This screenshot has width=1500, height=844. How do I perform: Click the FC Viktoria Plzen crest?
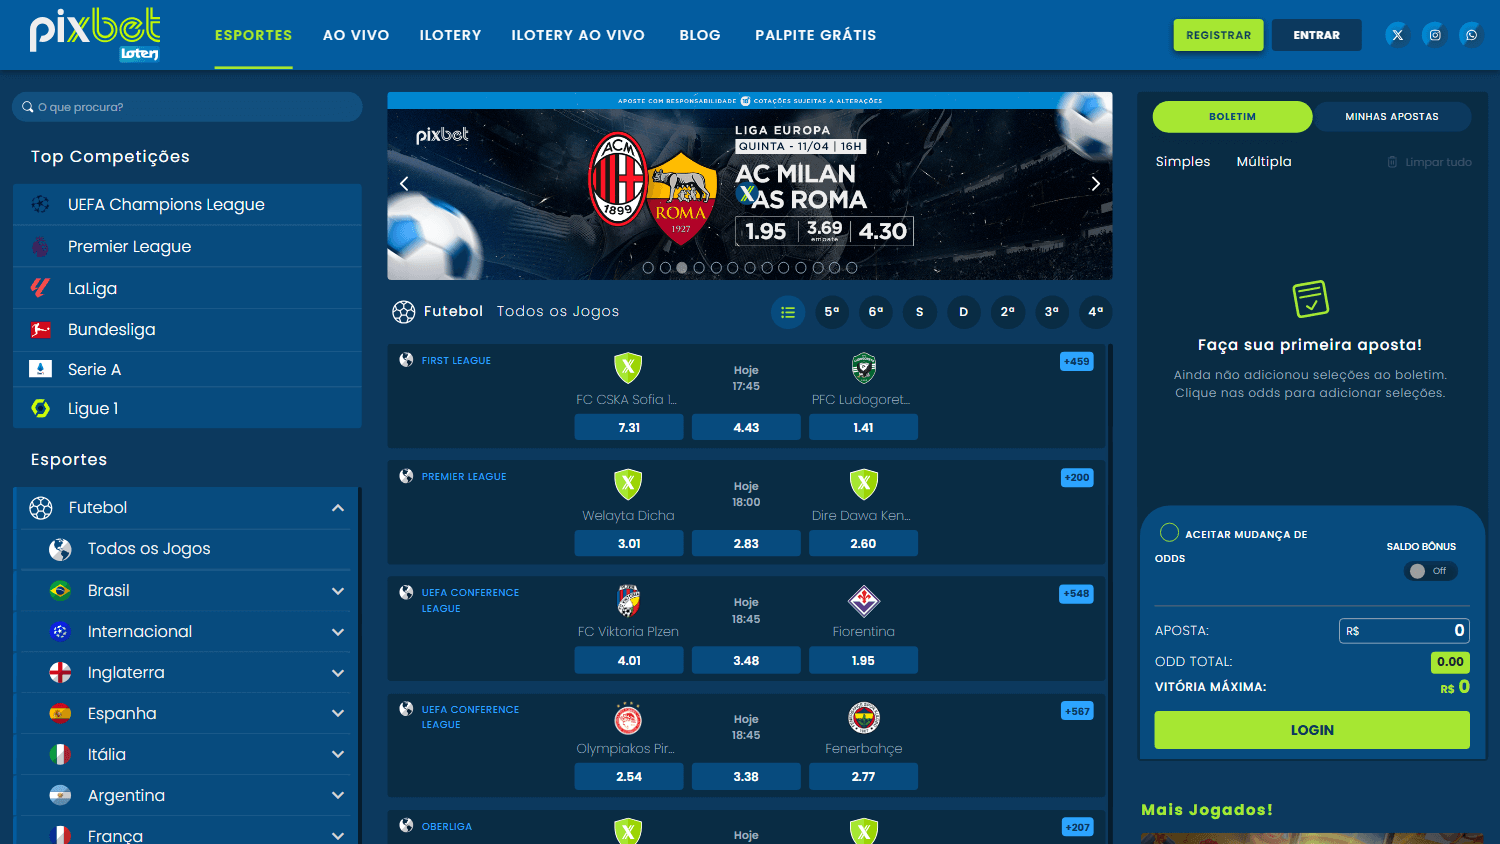click(x=628, y=600)
